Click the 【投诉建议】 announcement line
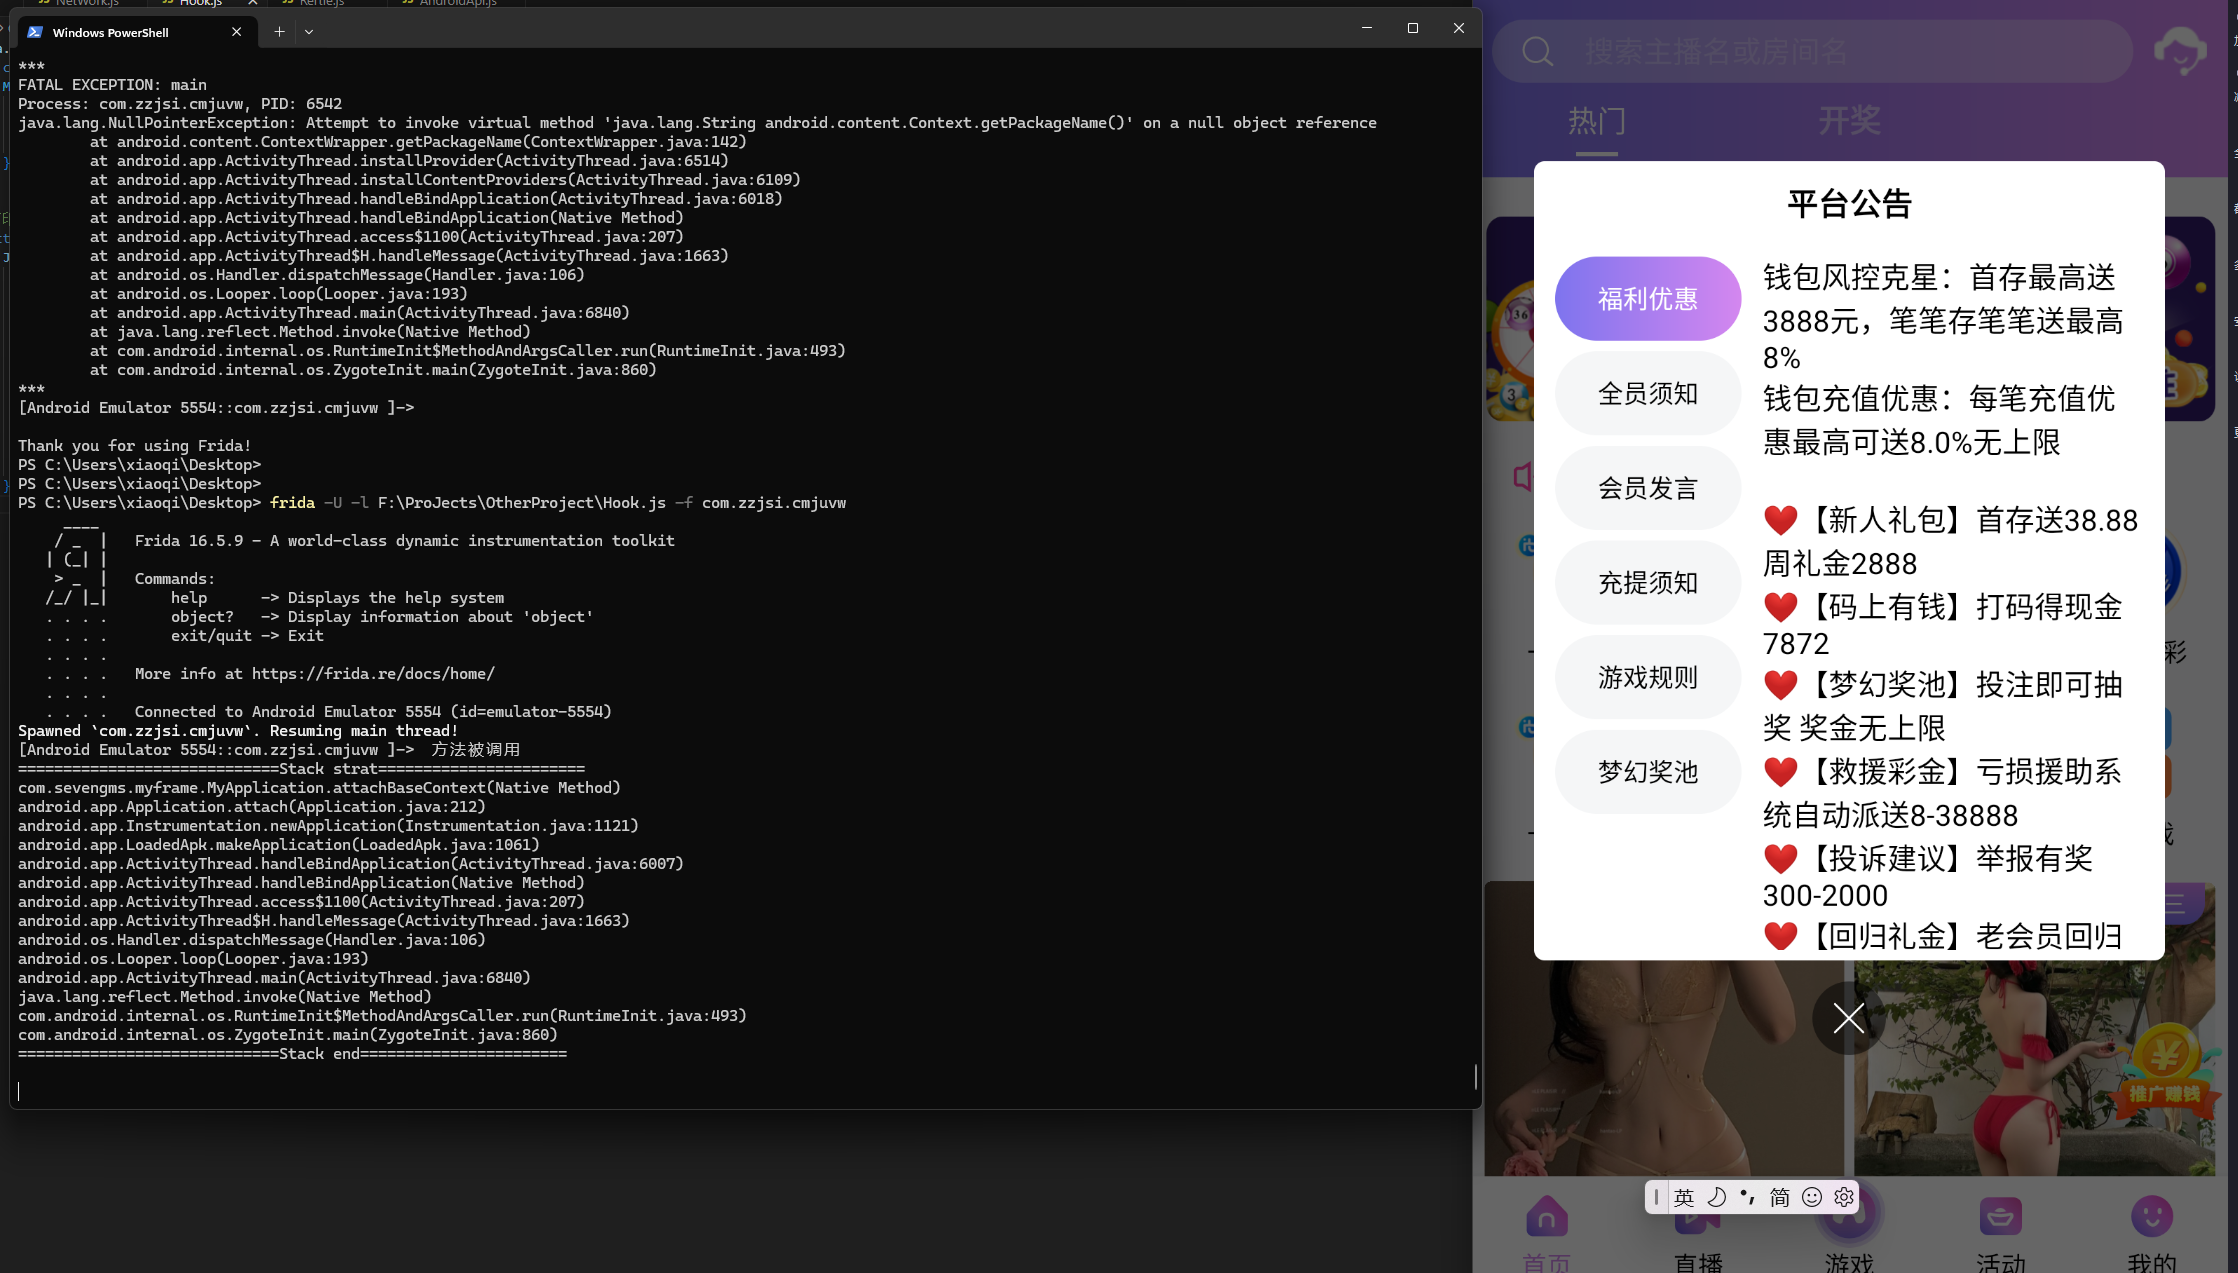The width and height of the screenshot is (2238, 1273). point(1928,876)
